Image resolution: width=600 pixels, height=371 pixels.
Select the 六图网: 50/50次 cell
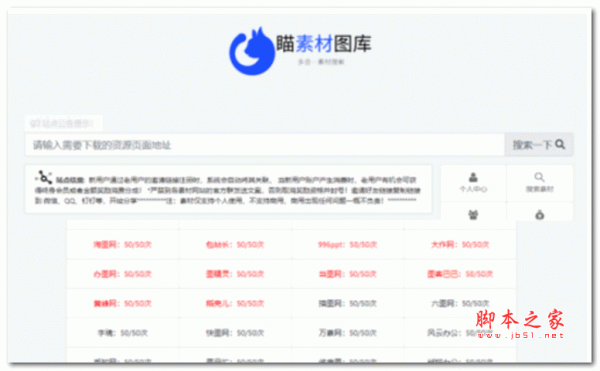pos(460,303)
